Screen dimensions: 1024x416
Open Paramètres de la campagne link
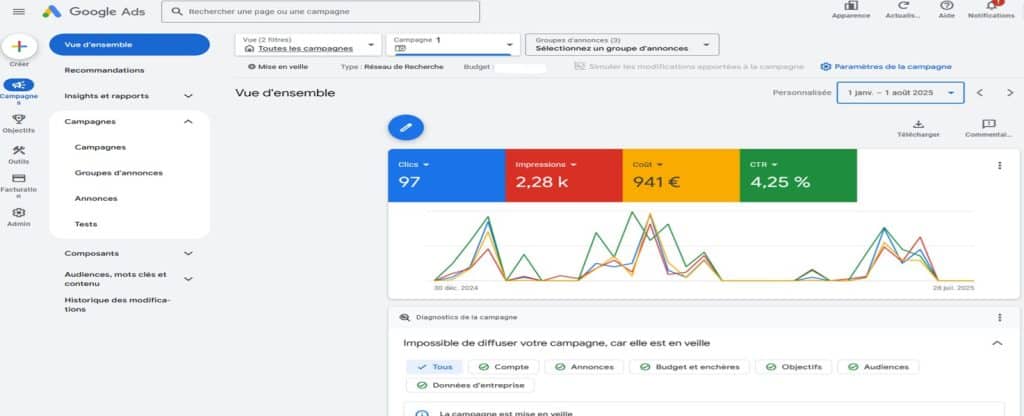tap(885, 67)
